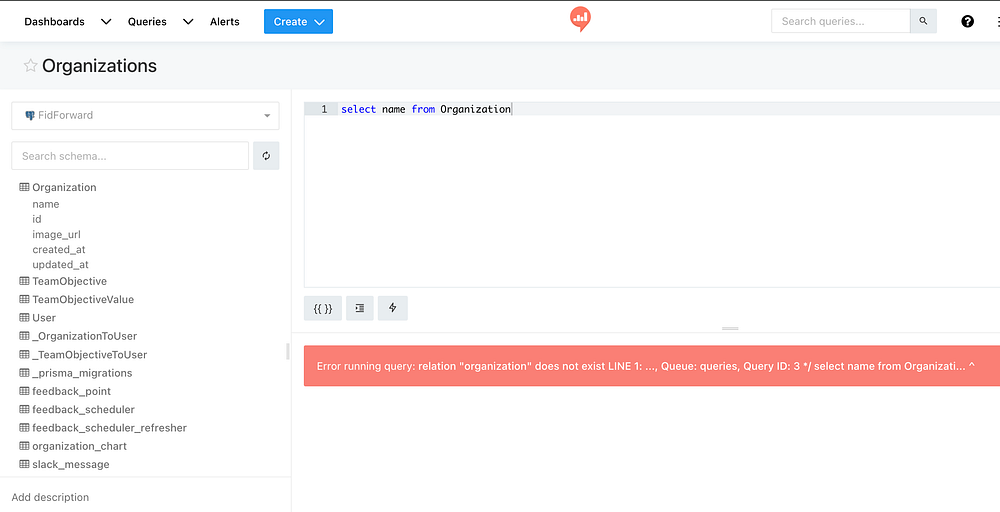The height and width of the screenshot is (512, 1000).
Task: Toggle autocomplete with the lightning bolt button
Action: [393, 308]
